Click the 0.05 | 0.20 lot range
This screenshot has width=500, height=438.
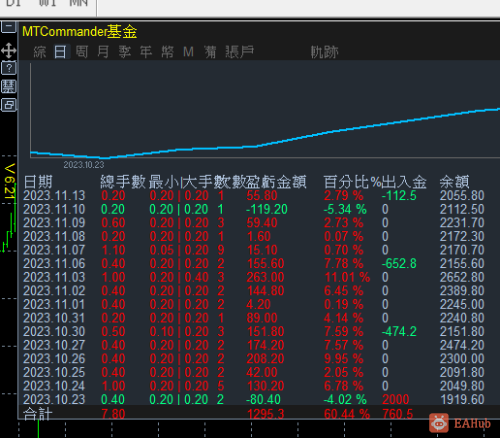coord(179,250)
